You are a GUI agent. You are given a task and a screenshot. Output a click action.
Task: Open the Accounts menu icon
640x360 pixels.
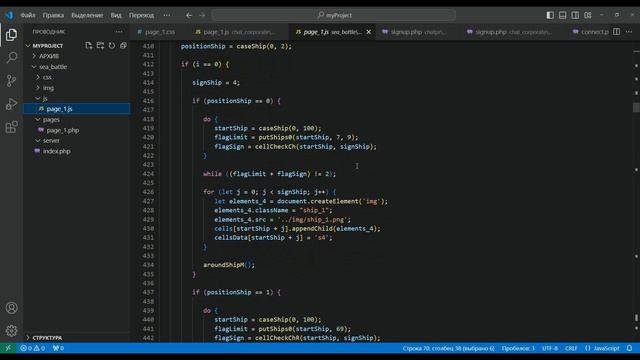11,308
